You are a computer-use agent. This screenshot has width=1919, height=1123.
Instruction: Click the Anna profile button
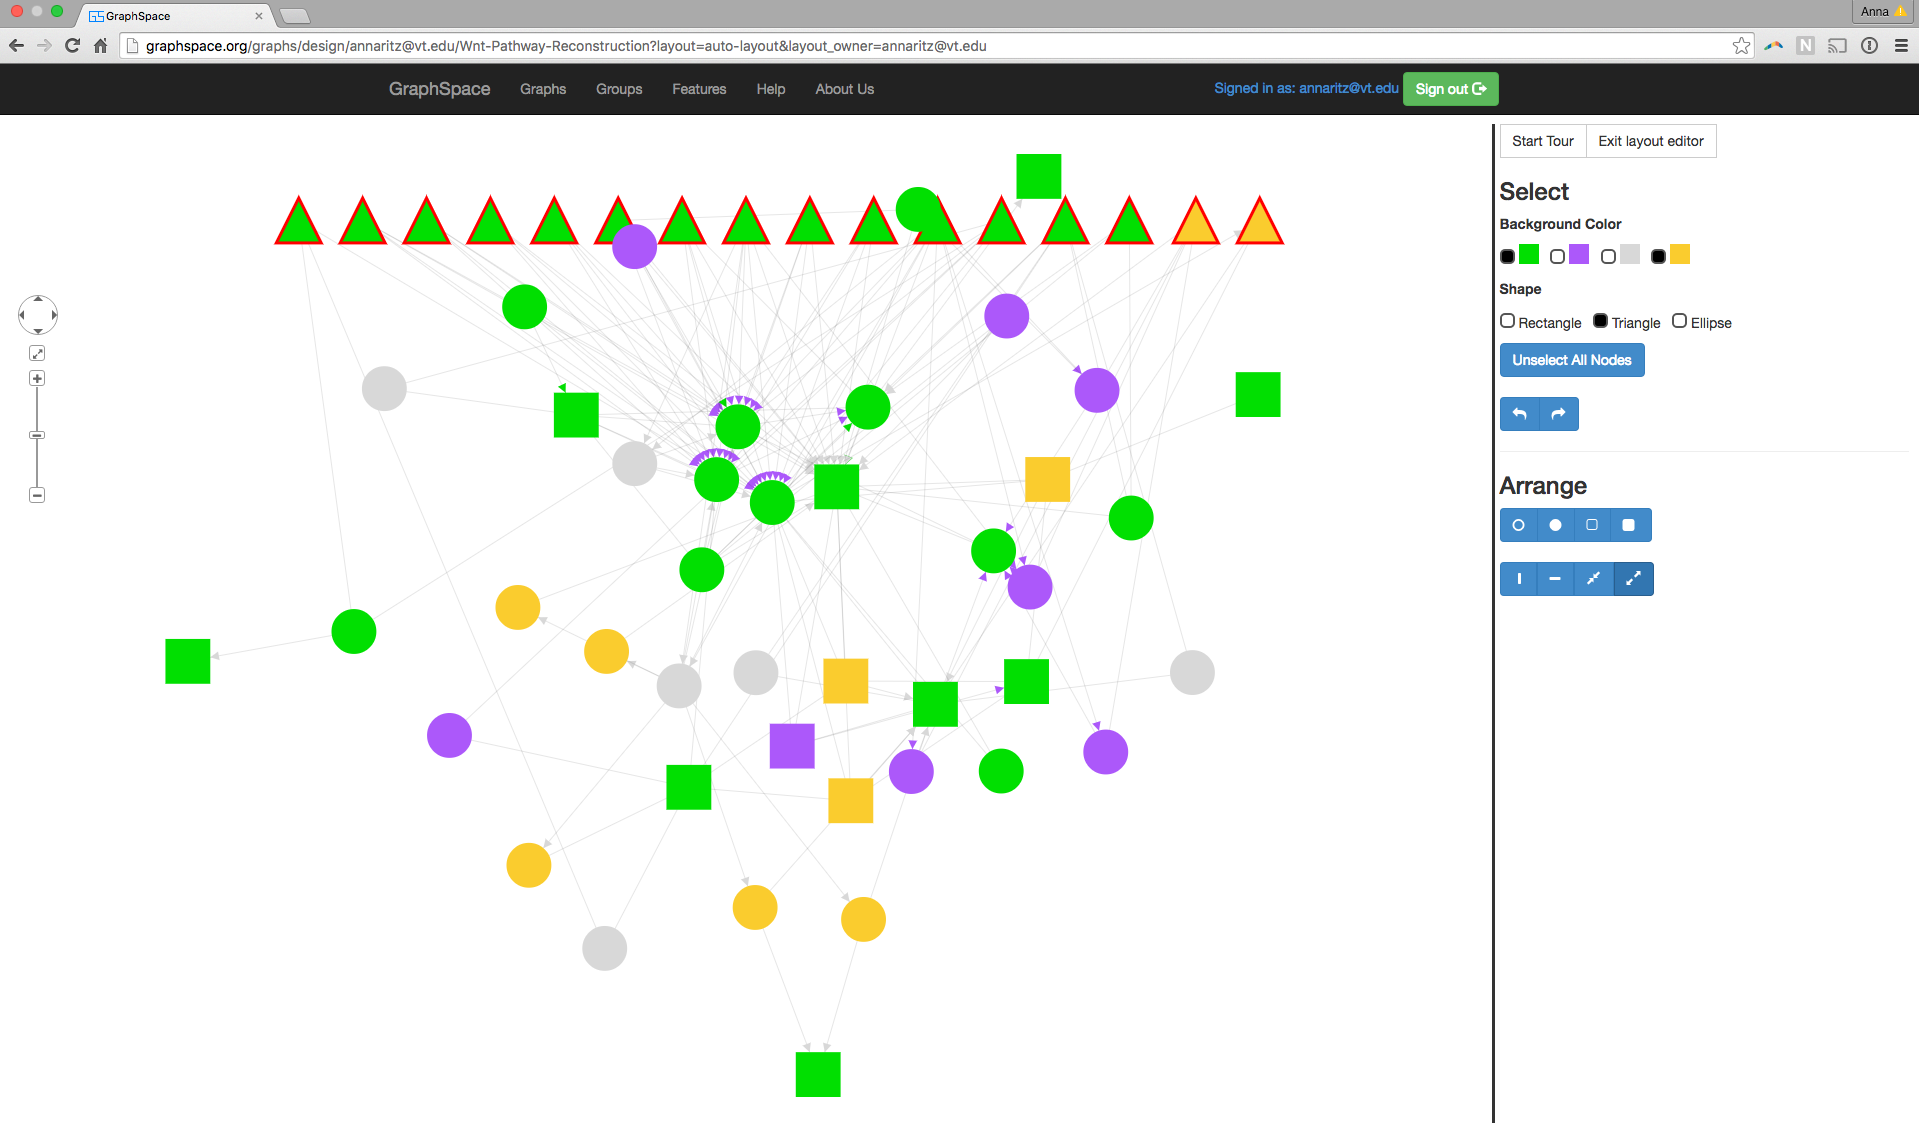point(1883,12)
